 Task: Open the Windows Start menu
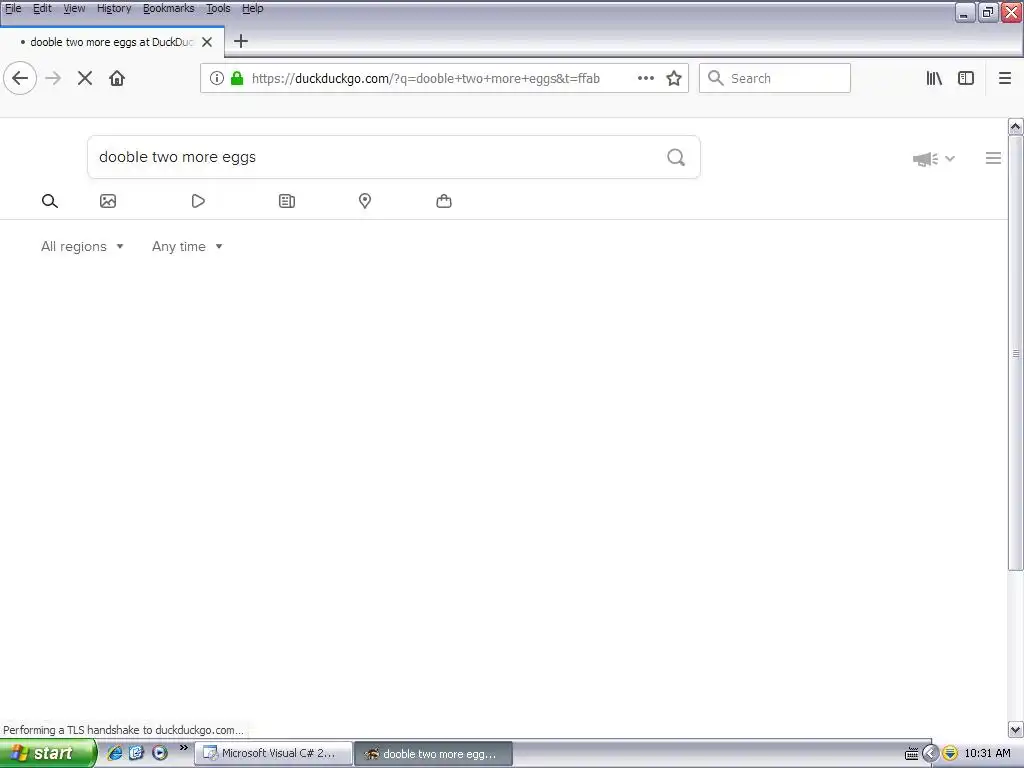(x=48, y=754)
